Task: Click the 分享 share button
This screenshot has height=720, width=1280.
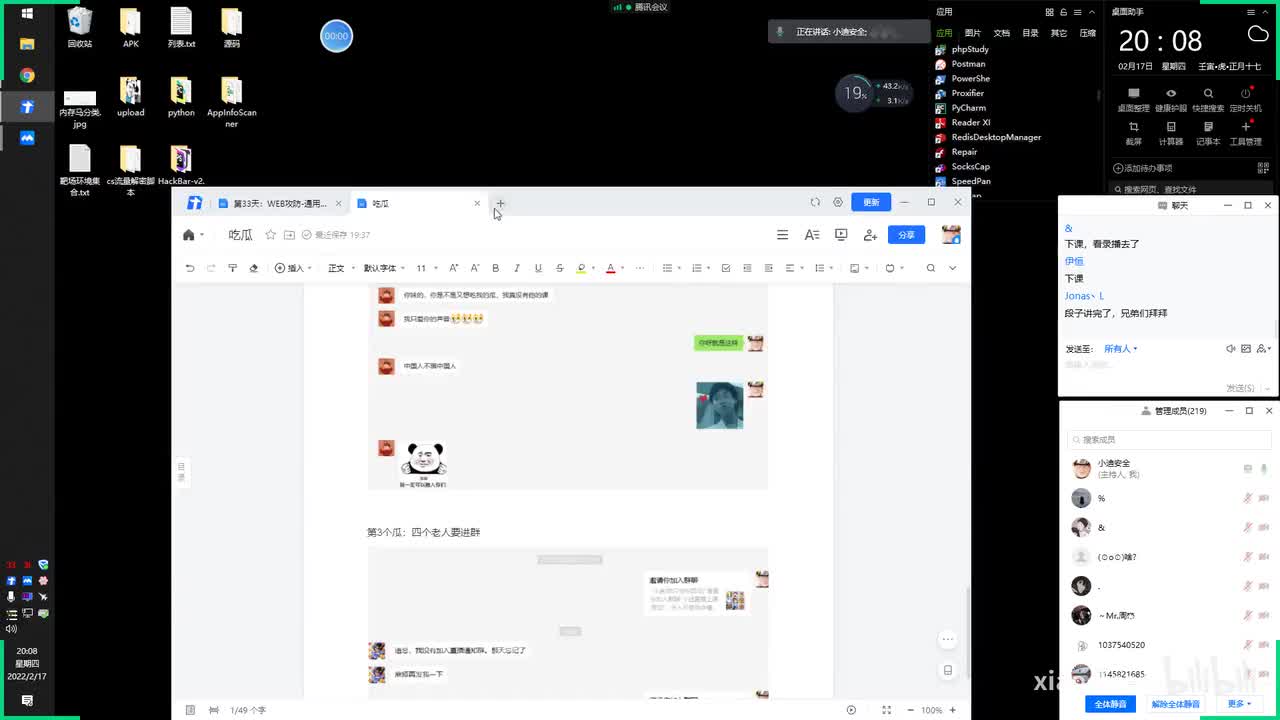Action: pos(906,235)
